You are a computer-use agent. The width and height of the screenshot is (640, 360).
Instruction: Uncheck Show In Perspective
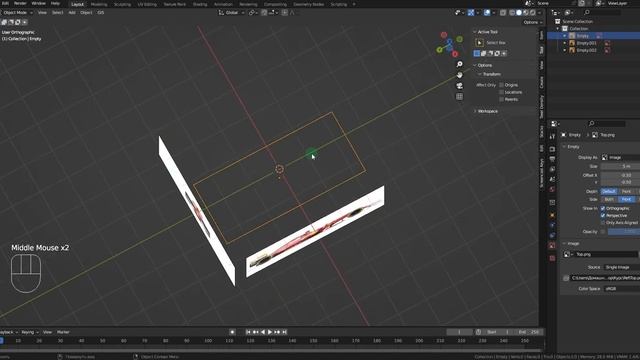click(603, 216)
